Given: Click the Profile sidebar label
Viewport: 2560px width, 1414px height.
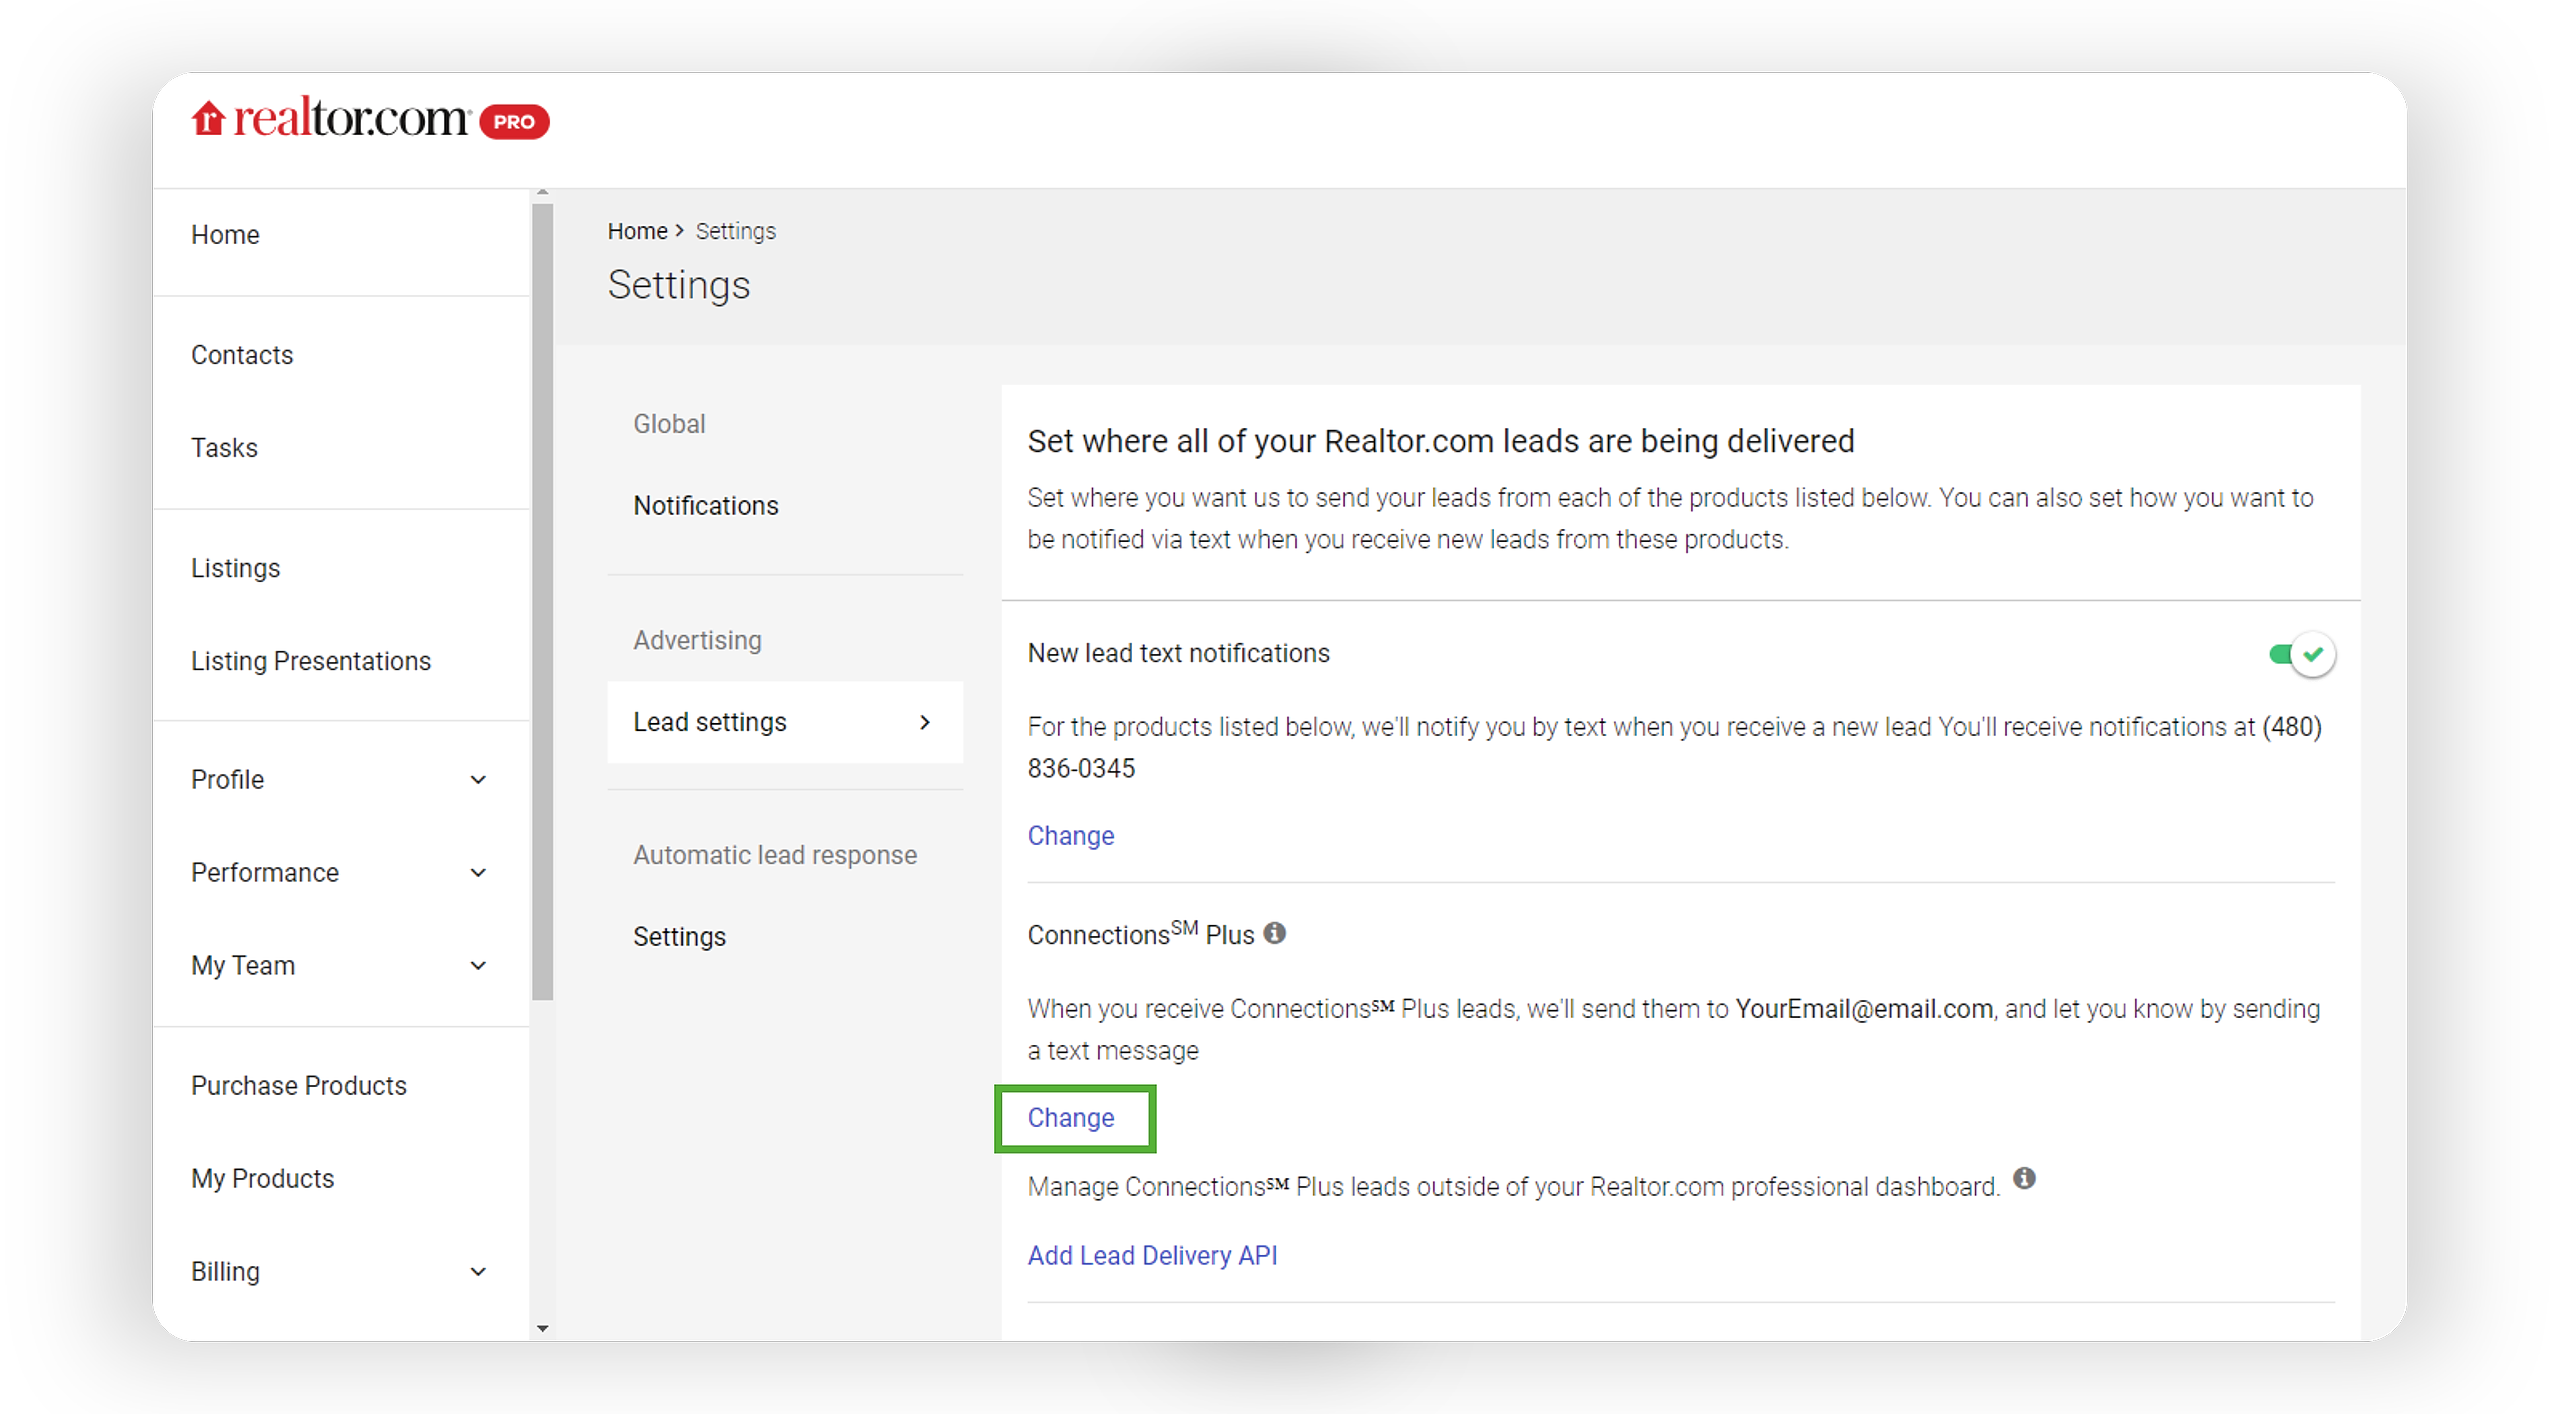Looking at the screenshot, I should coord(227,780).
